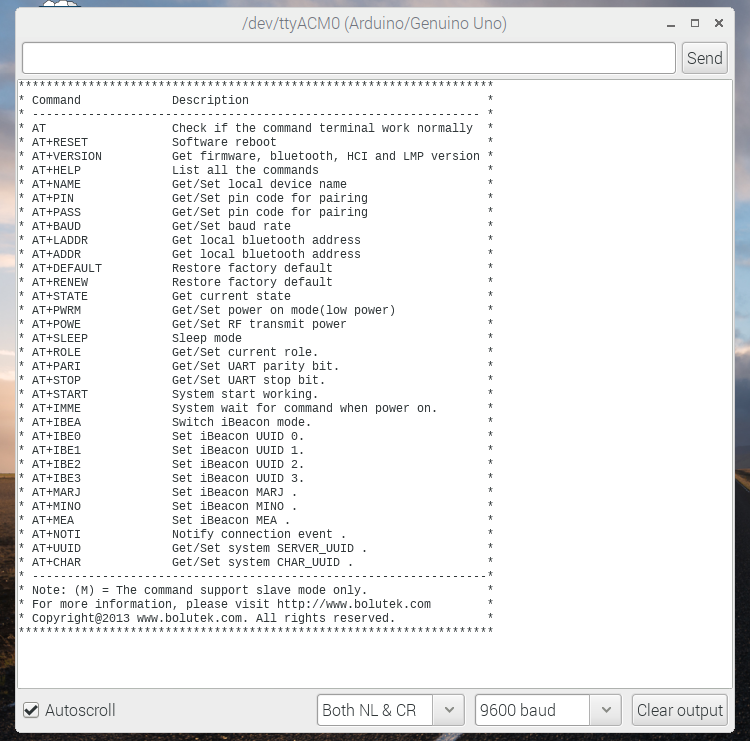Click the AT+IBE2 command text
Viewport: 750px width, 741px height.
pyautogui.click(x=56, y=465)
